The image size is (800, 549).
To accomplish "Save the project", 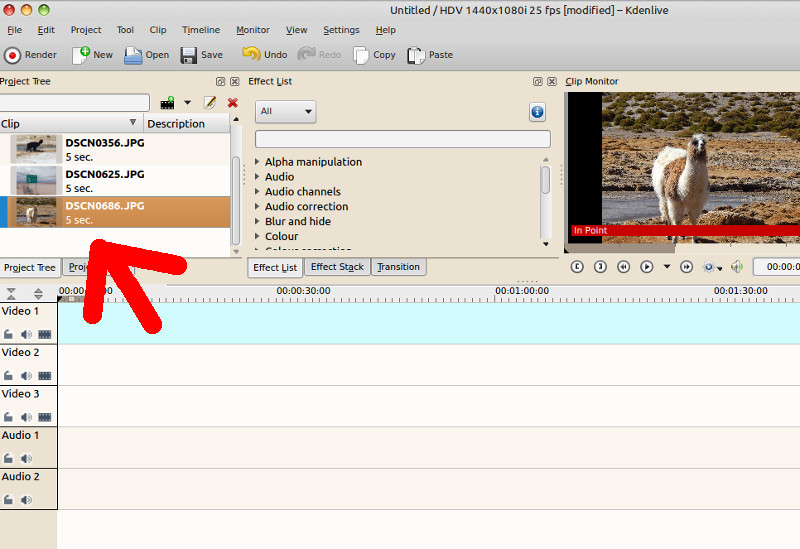I will 202,55.
